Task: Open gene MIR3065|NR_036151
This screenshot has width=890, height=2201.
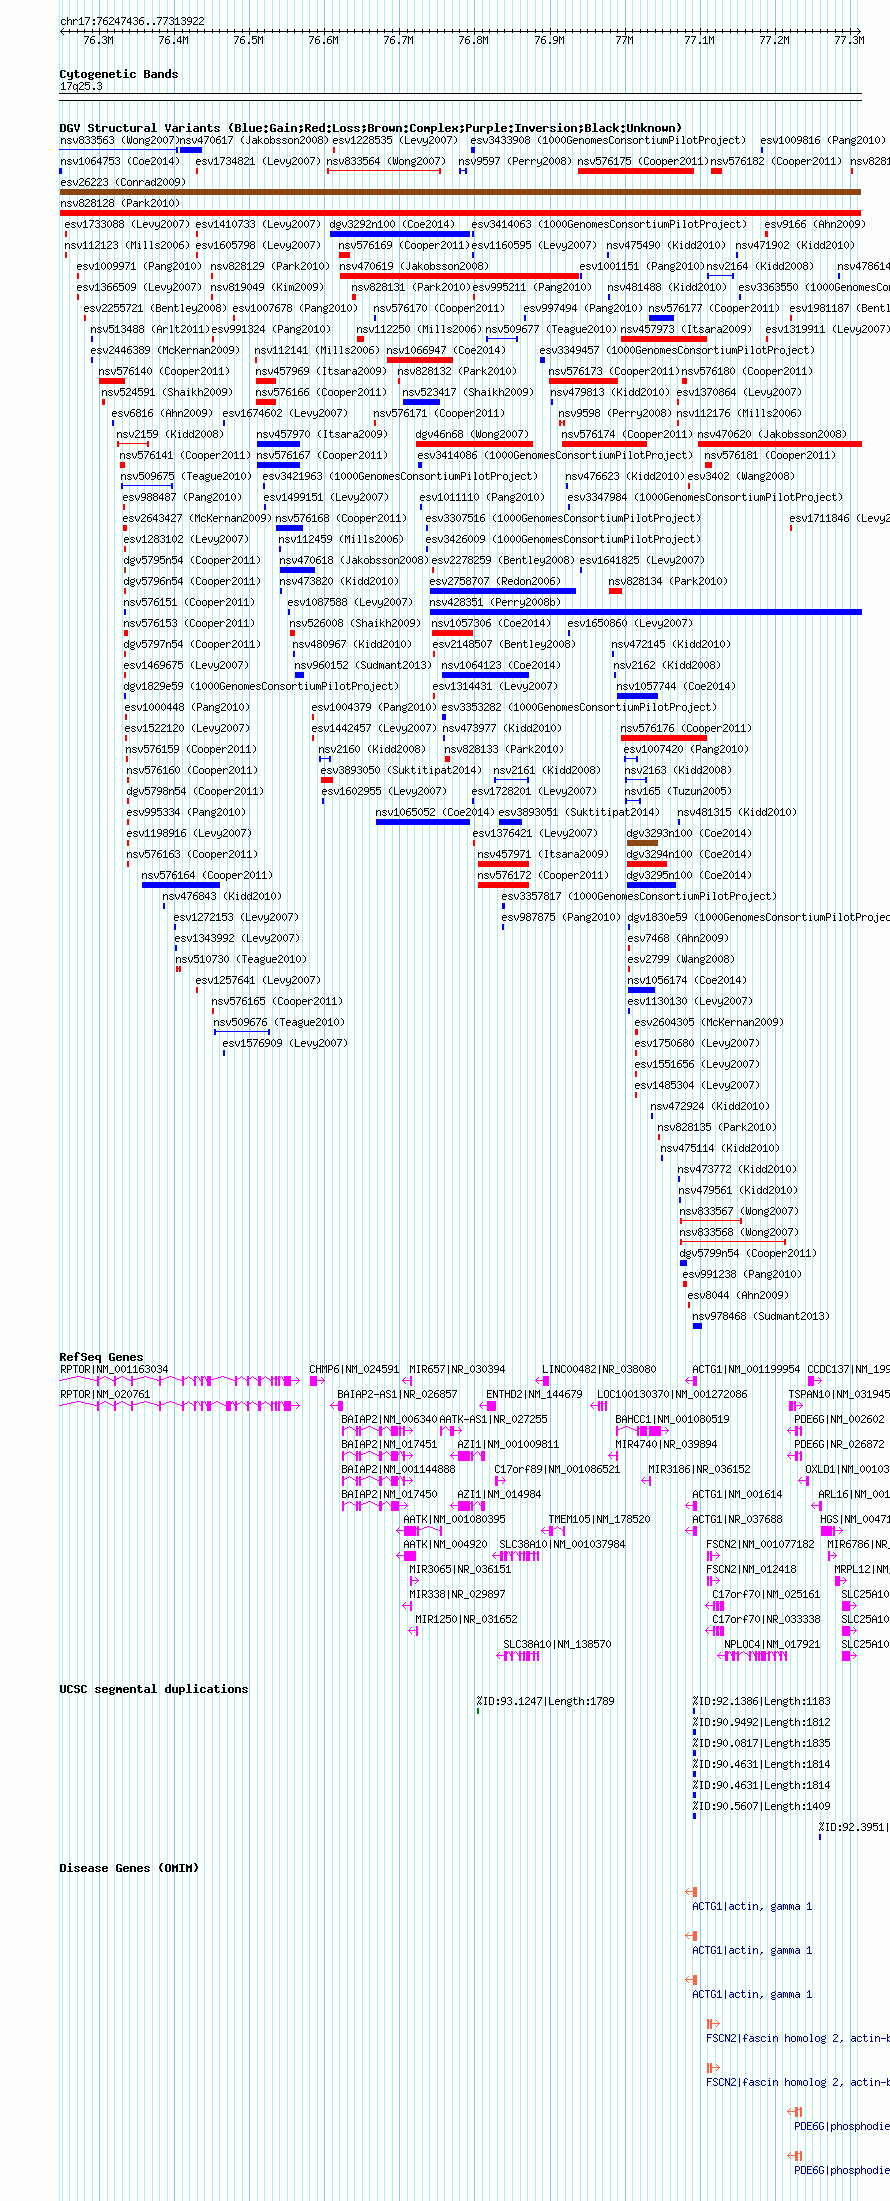Action: [x=460, y=1569]
